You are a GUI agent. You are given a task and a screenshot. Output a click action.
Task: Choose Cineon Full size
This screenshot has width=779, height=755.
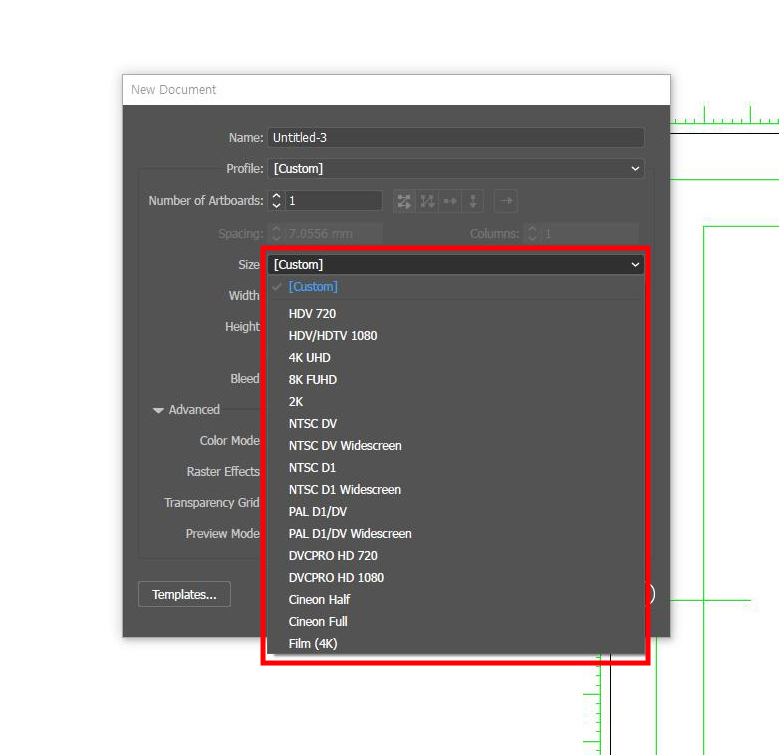pos(456,622)
